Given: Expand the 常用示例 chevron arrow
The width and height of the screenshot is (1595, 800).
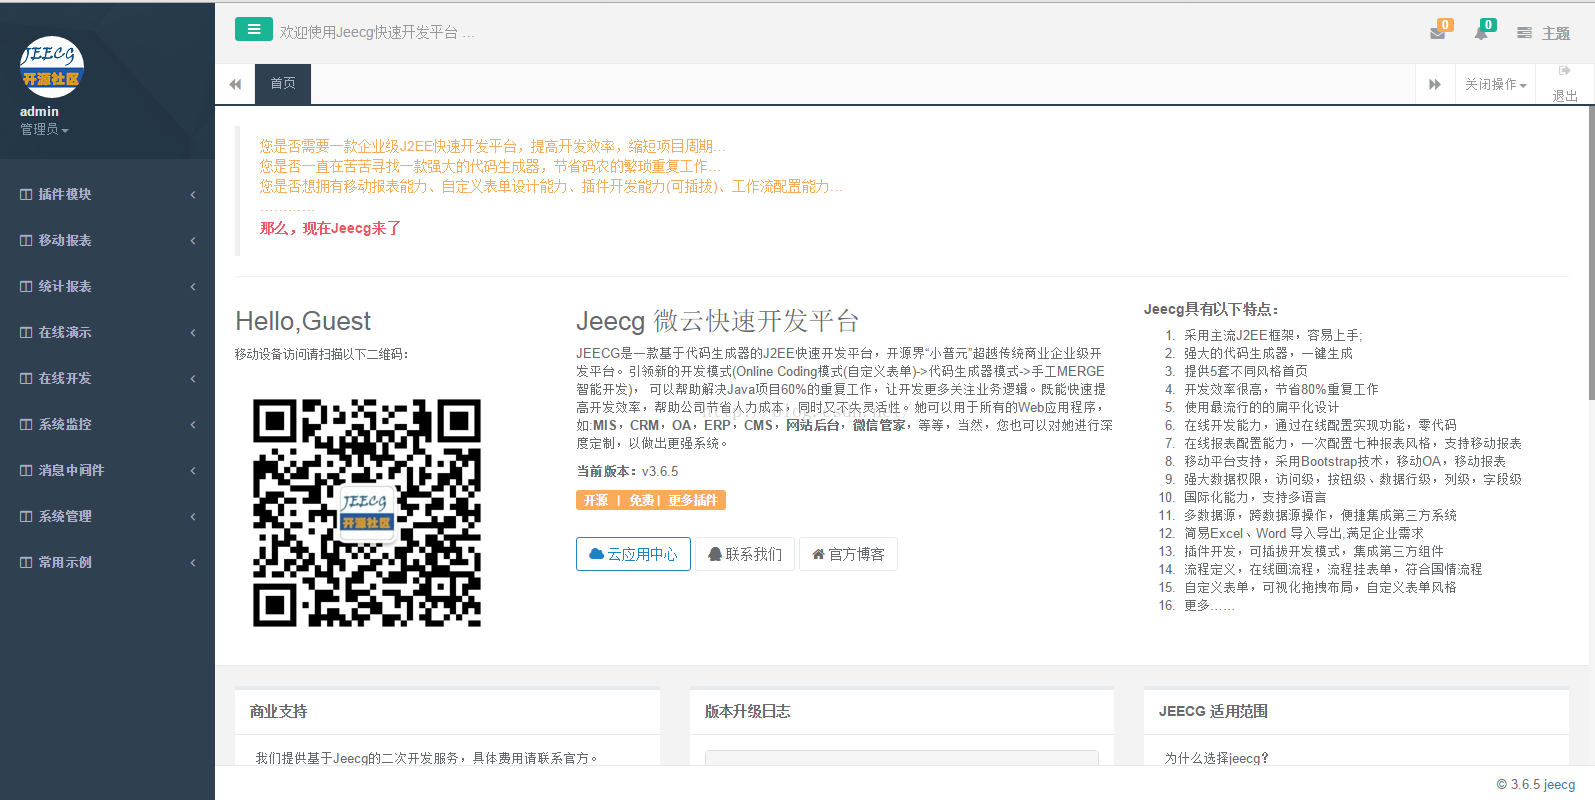Looking at the screenshot, I should click(x=193, y=563).
